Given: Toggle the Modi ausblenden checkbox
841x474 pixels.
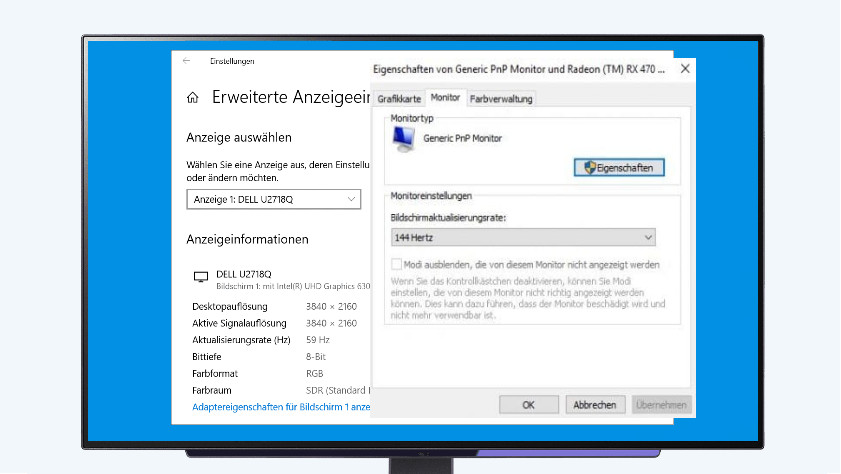Looking at the screenshot, I should (x=396, y=265).
